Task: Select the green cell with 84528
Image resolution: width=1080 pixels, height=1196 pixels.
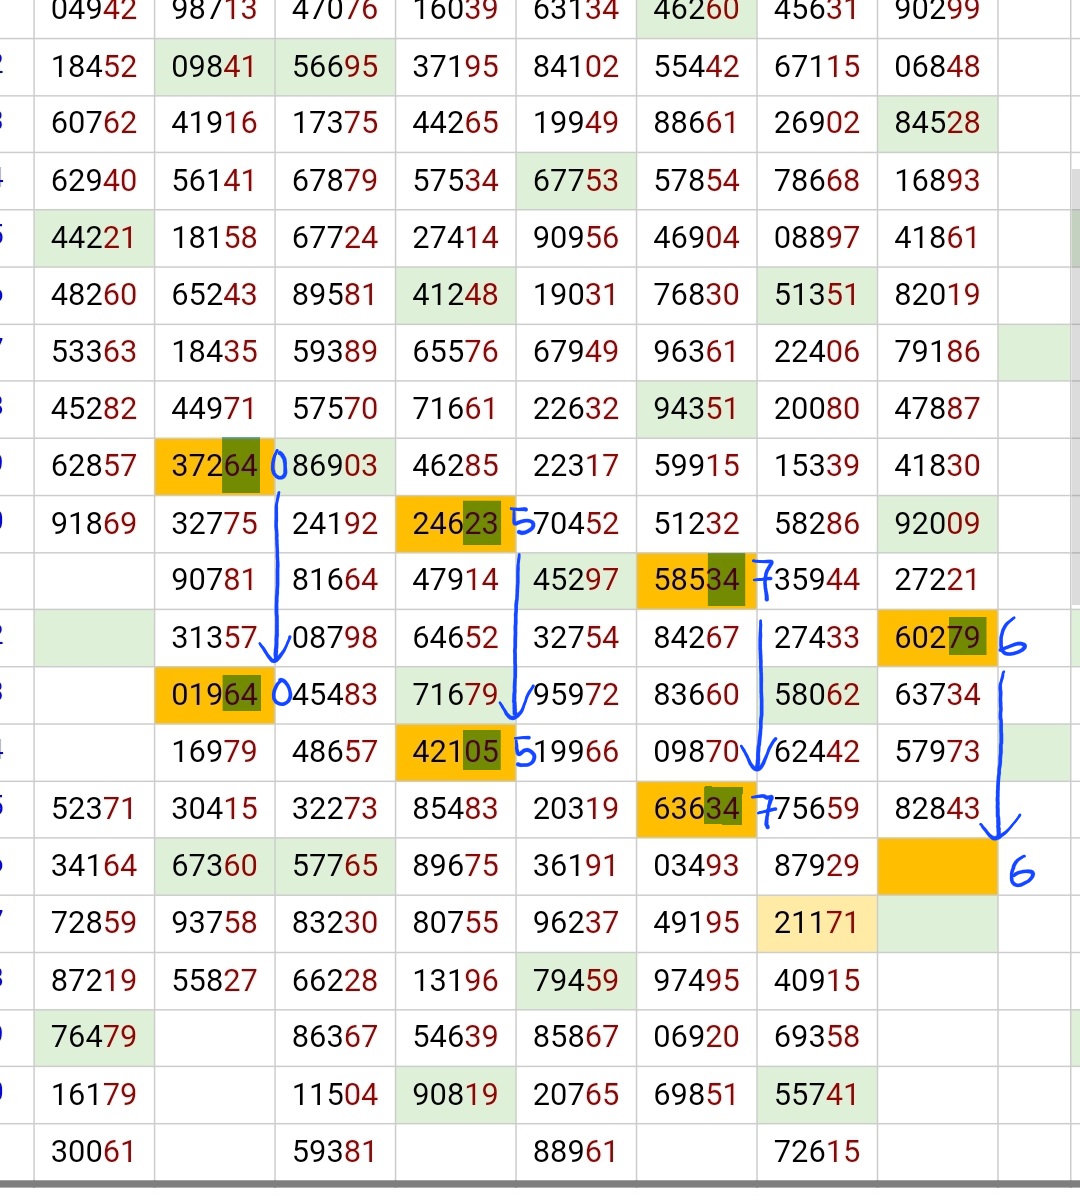Action: pyautogui.click(x=937, y=123)
